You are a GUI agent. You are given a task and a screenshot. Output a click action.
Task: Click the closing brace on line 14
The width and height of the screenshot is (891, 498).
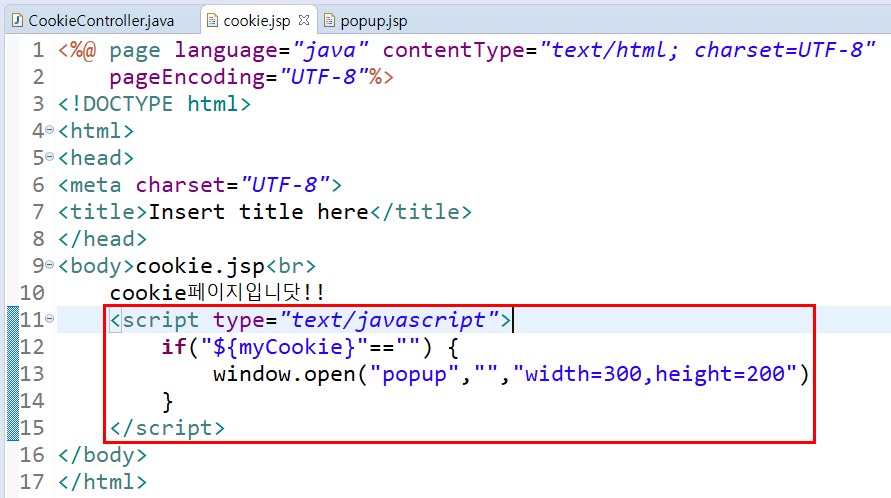point(167,401)
